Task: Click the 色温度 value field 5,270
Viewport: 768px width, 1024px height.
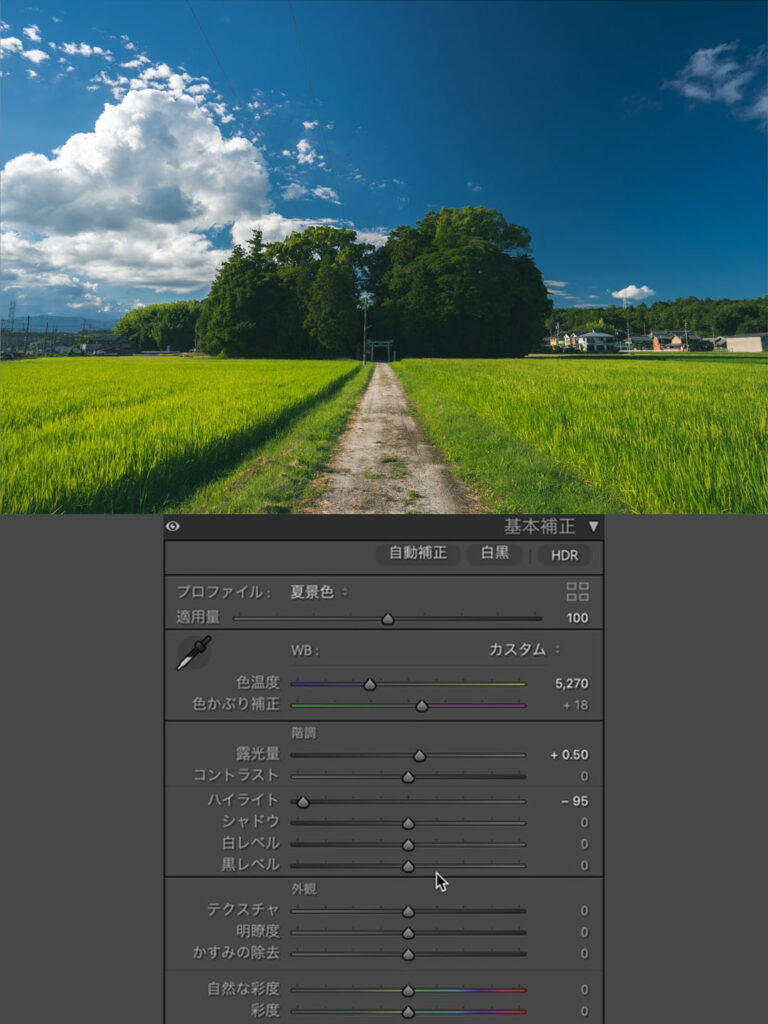Action: (571, 685)
